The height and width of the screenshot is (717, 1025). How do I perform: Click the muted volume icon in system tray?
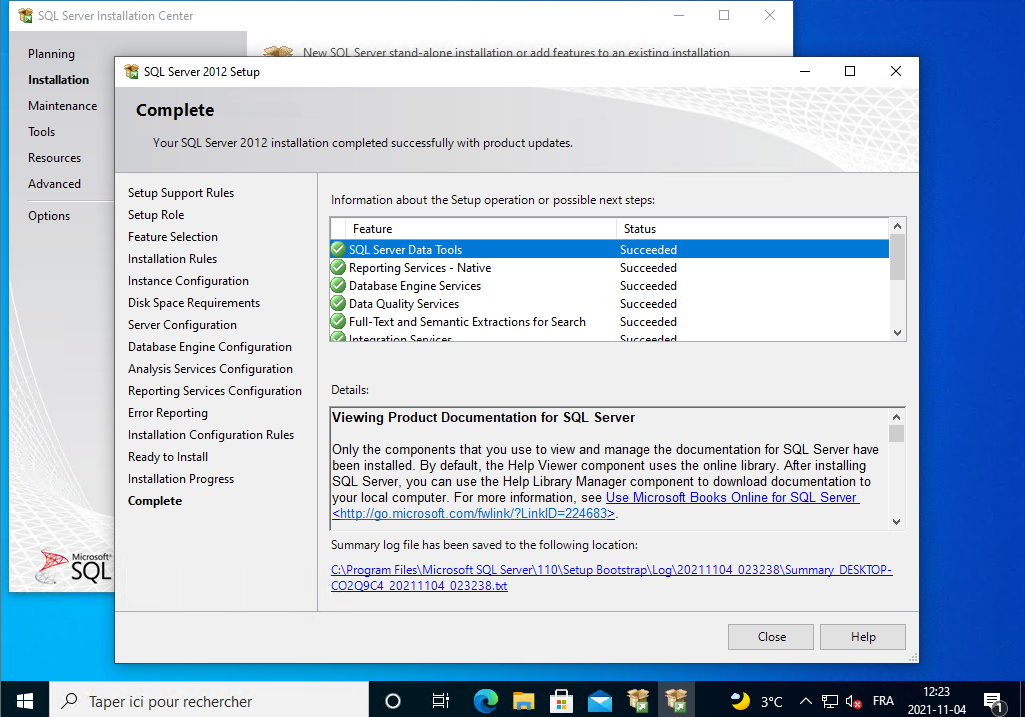[x=853, y=701]
